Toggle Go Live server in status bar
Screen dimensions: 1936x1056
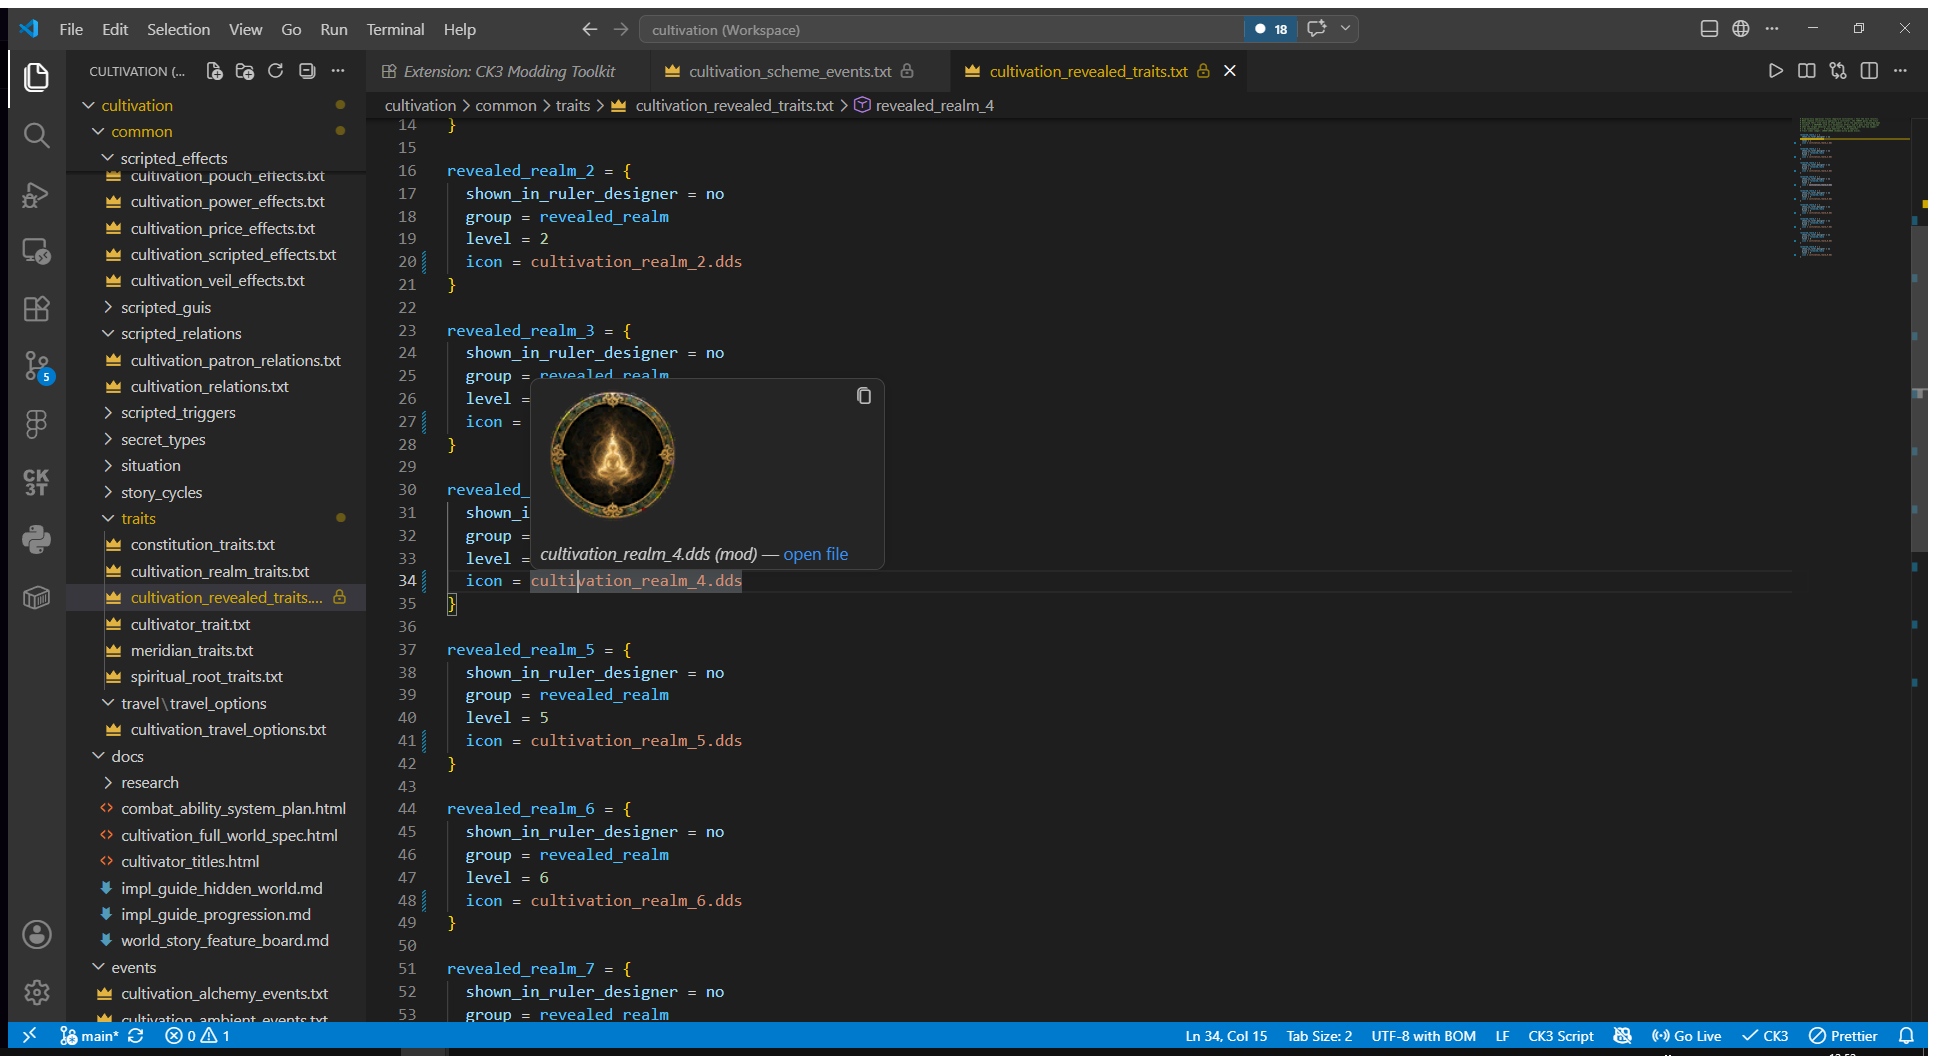coord(1687,1036)
